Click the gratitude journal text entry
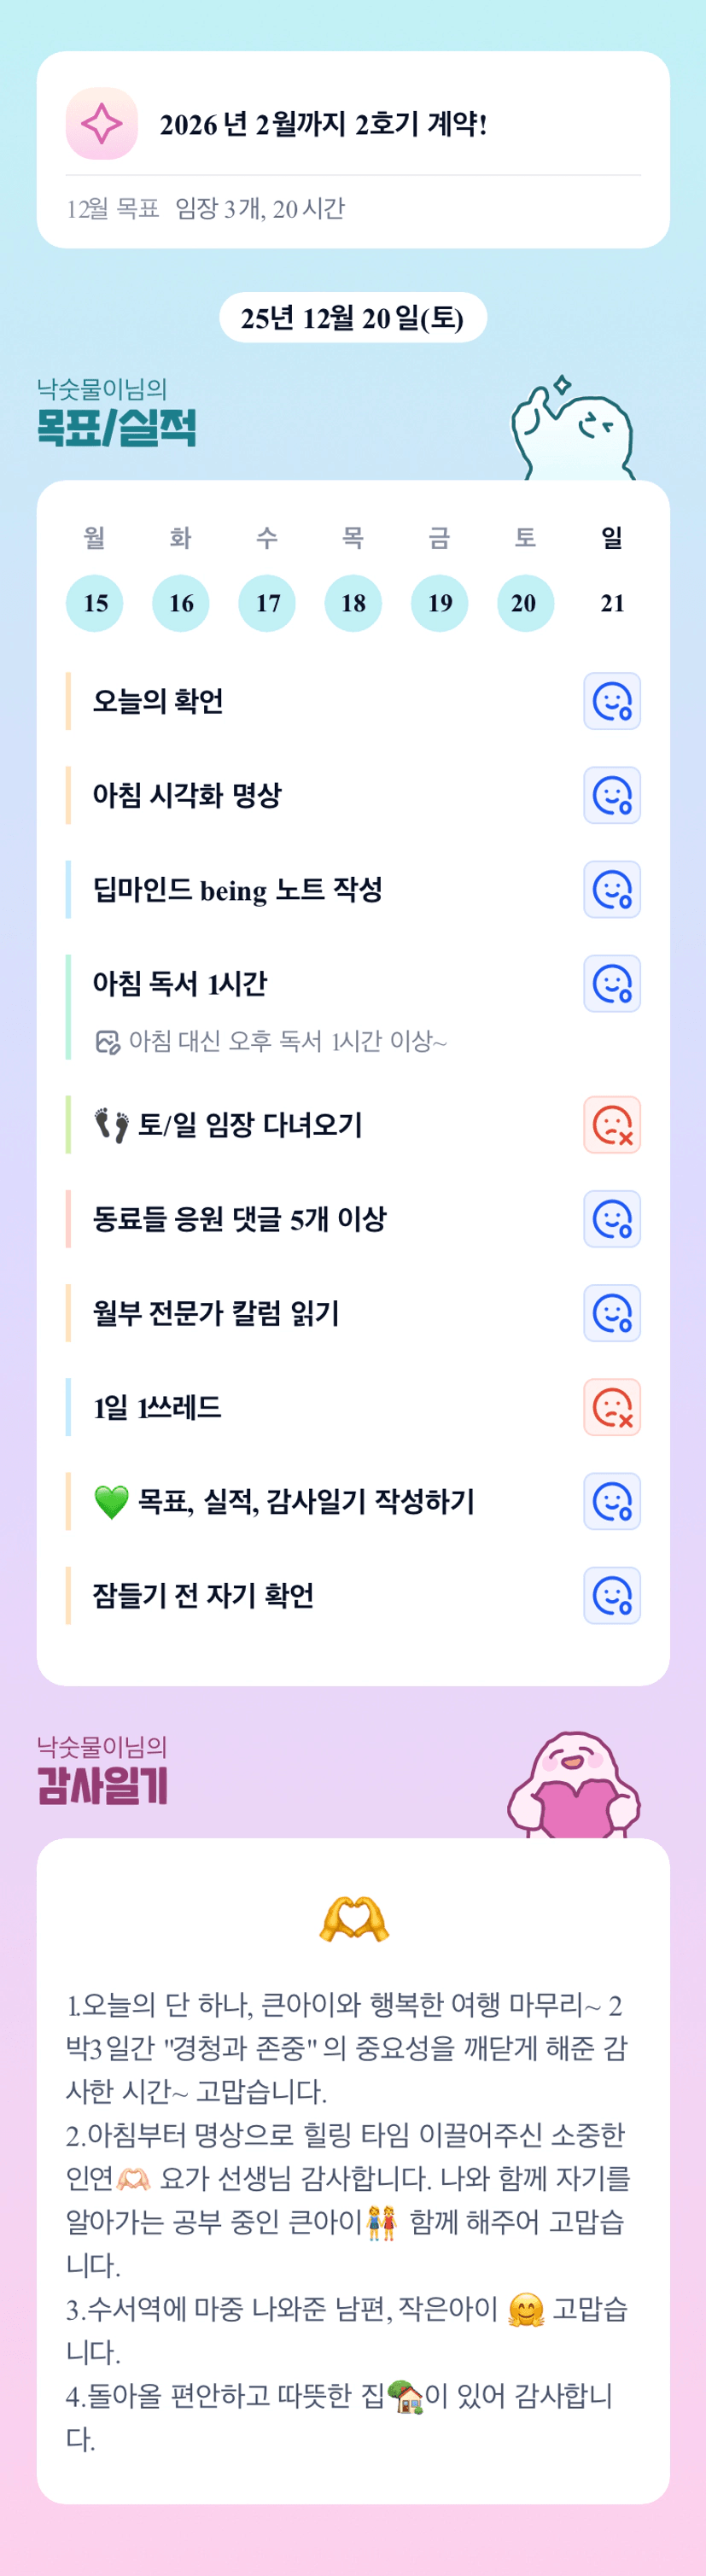The width and height of the screenshot is (706, 2576). (x=347, y=2221)
